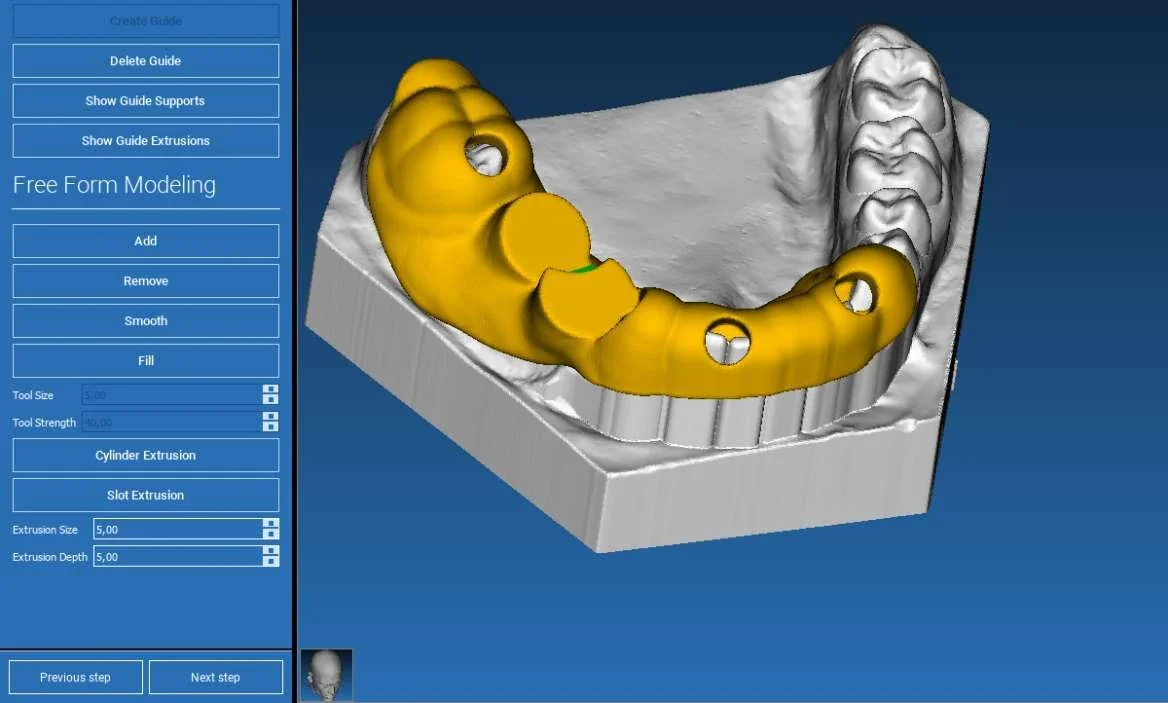Click the Delete Guide button
This screenshot has width=1168, height=703.
[x=146, y=61]
